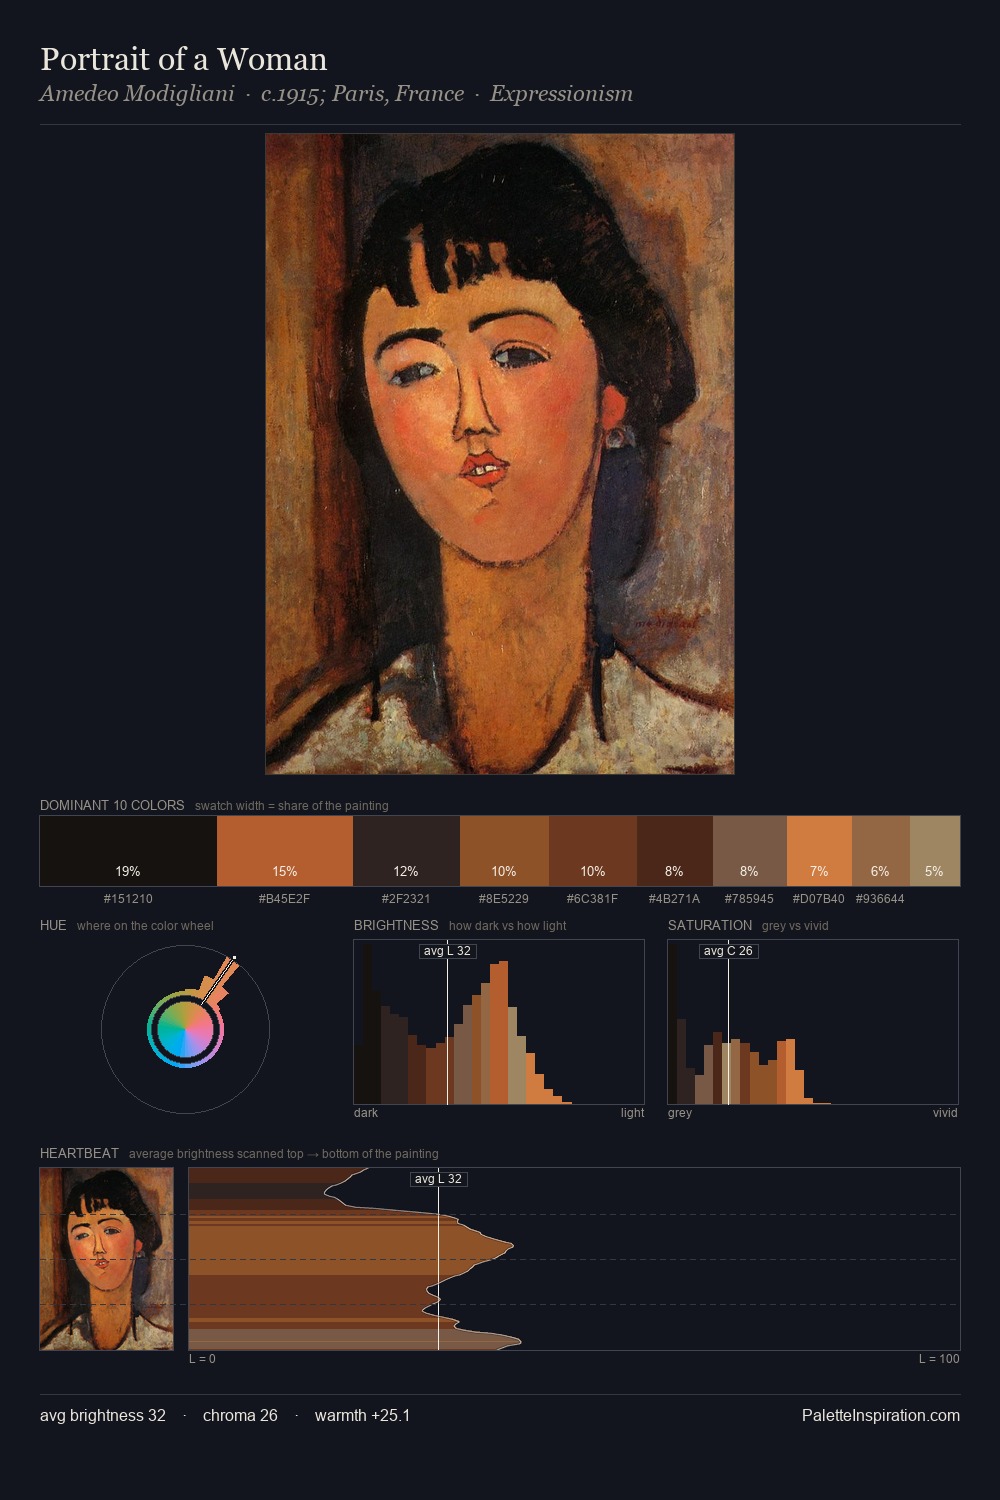Click "warmth +25.1" in the footer
Image resolution: width=1000 pixels, height=1500 pixels.
pyautogui.click(x=362, y=1416)
